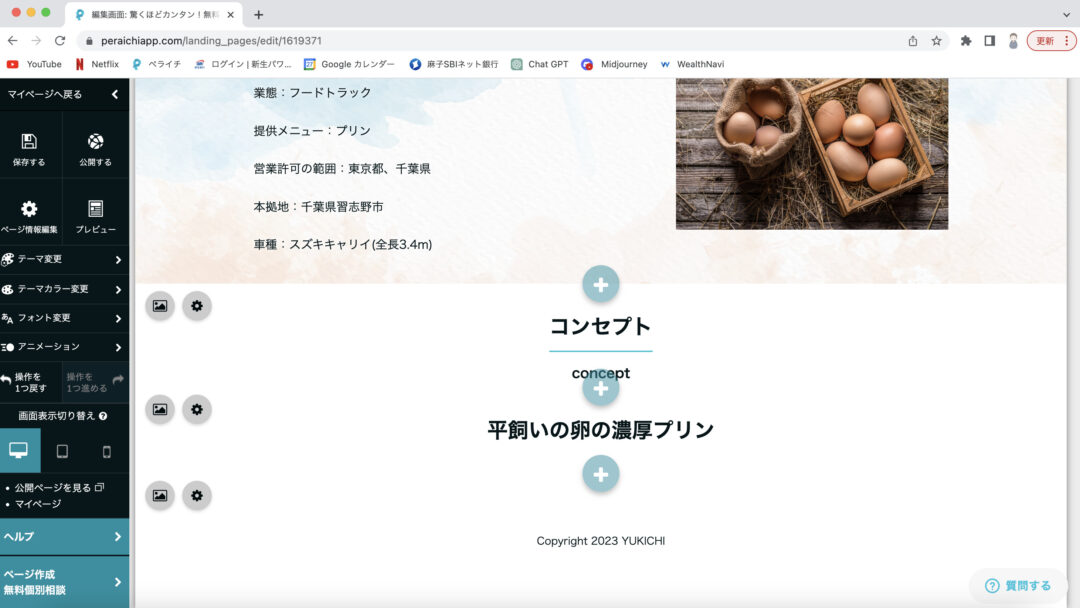The height and width of the screenshot is (608, 1080).
Task: Open Google カレンダー bookmark
Action: tap(350, 64)
